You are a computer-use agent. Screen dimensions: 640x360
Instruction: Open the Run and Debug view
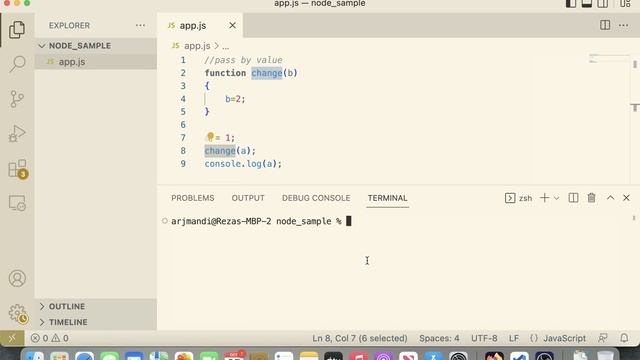tap(17, 133)
